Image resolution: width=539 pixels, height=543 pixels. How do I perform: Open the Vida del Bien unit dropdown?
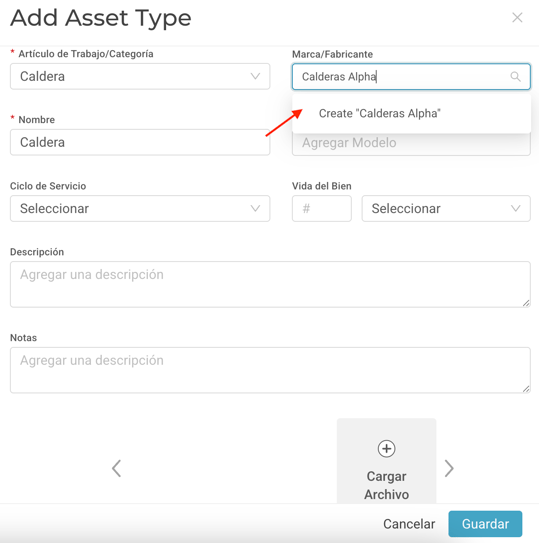point(446,208)
